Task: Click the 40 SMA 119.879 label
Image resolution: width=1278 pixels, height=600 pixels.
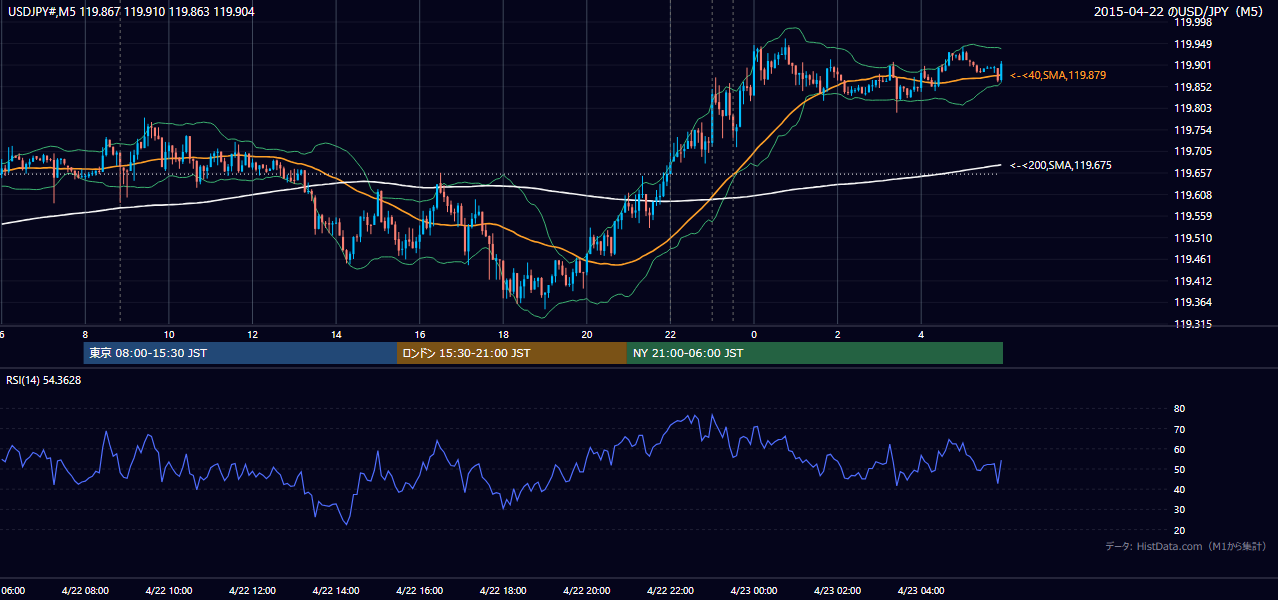Action: pos(1058,75)
